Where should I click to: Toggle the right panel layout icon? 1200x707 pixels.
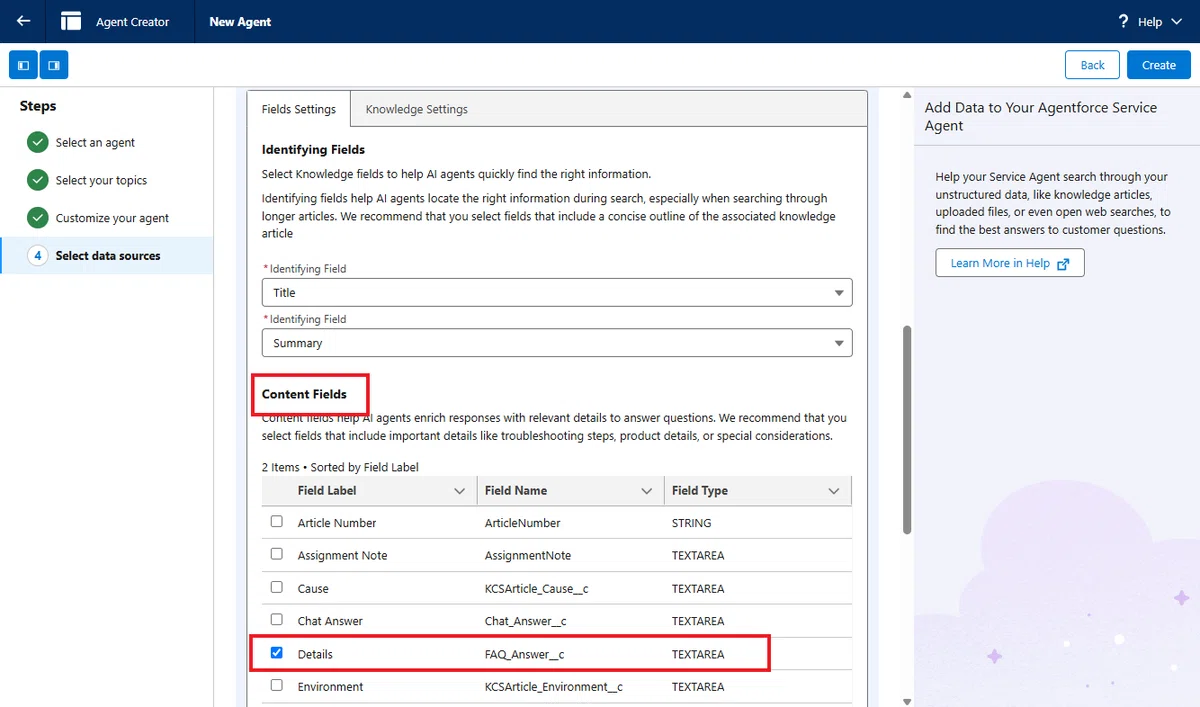(54, 65)
